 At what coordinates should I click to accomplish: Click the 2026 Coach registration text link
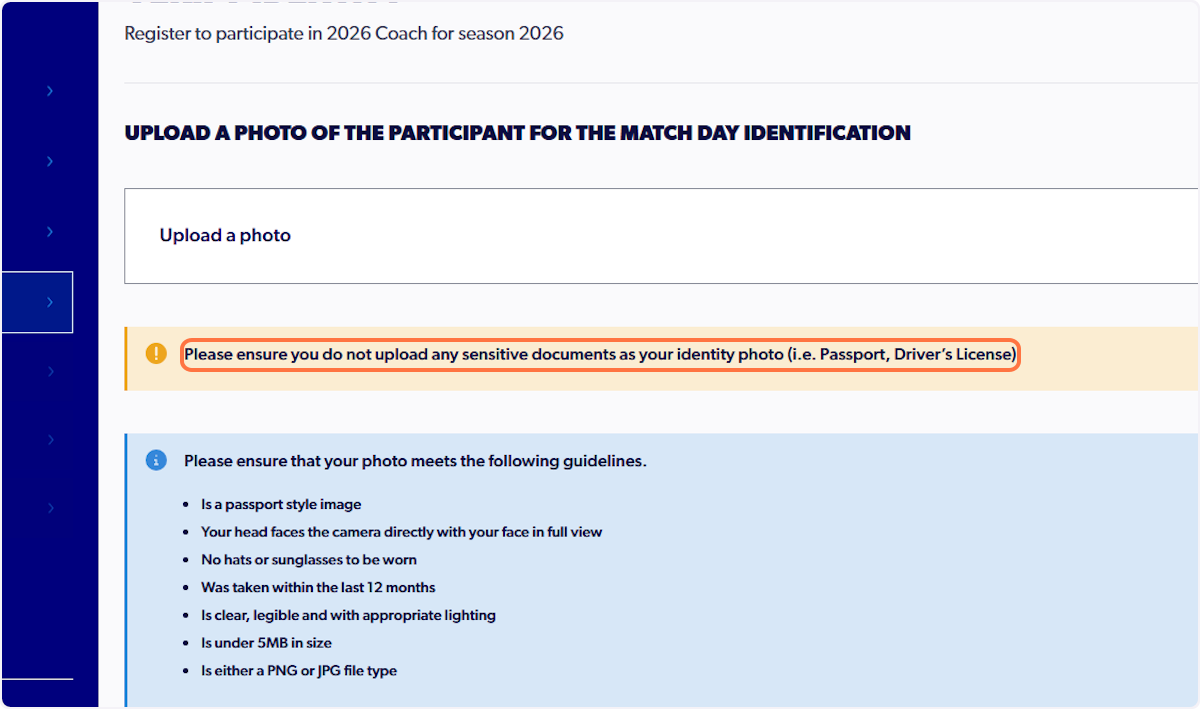pos(343,33)
